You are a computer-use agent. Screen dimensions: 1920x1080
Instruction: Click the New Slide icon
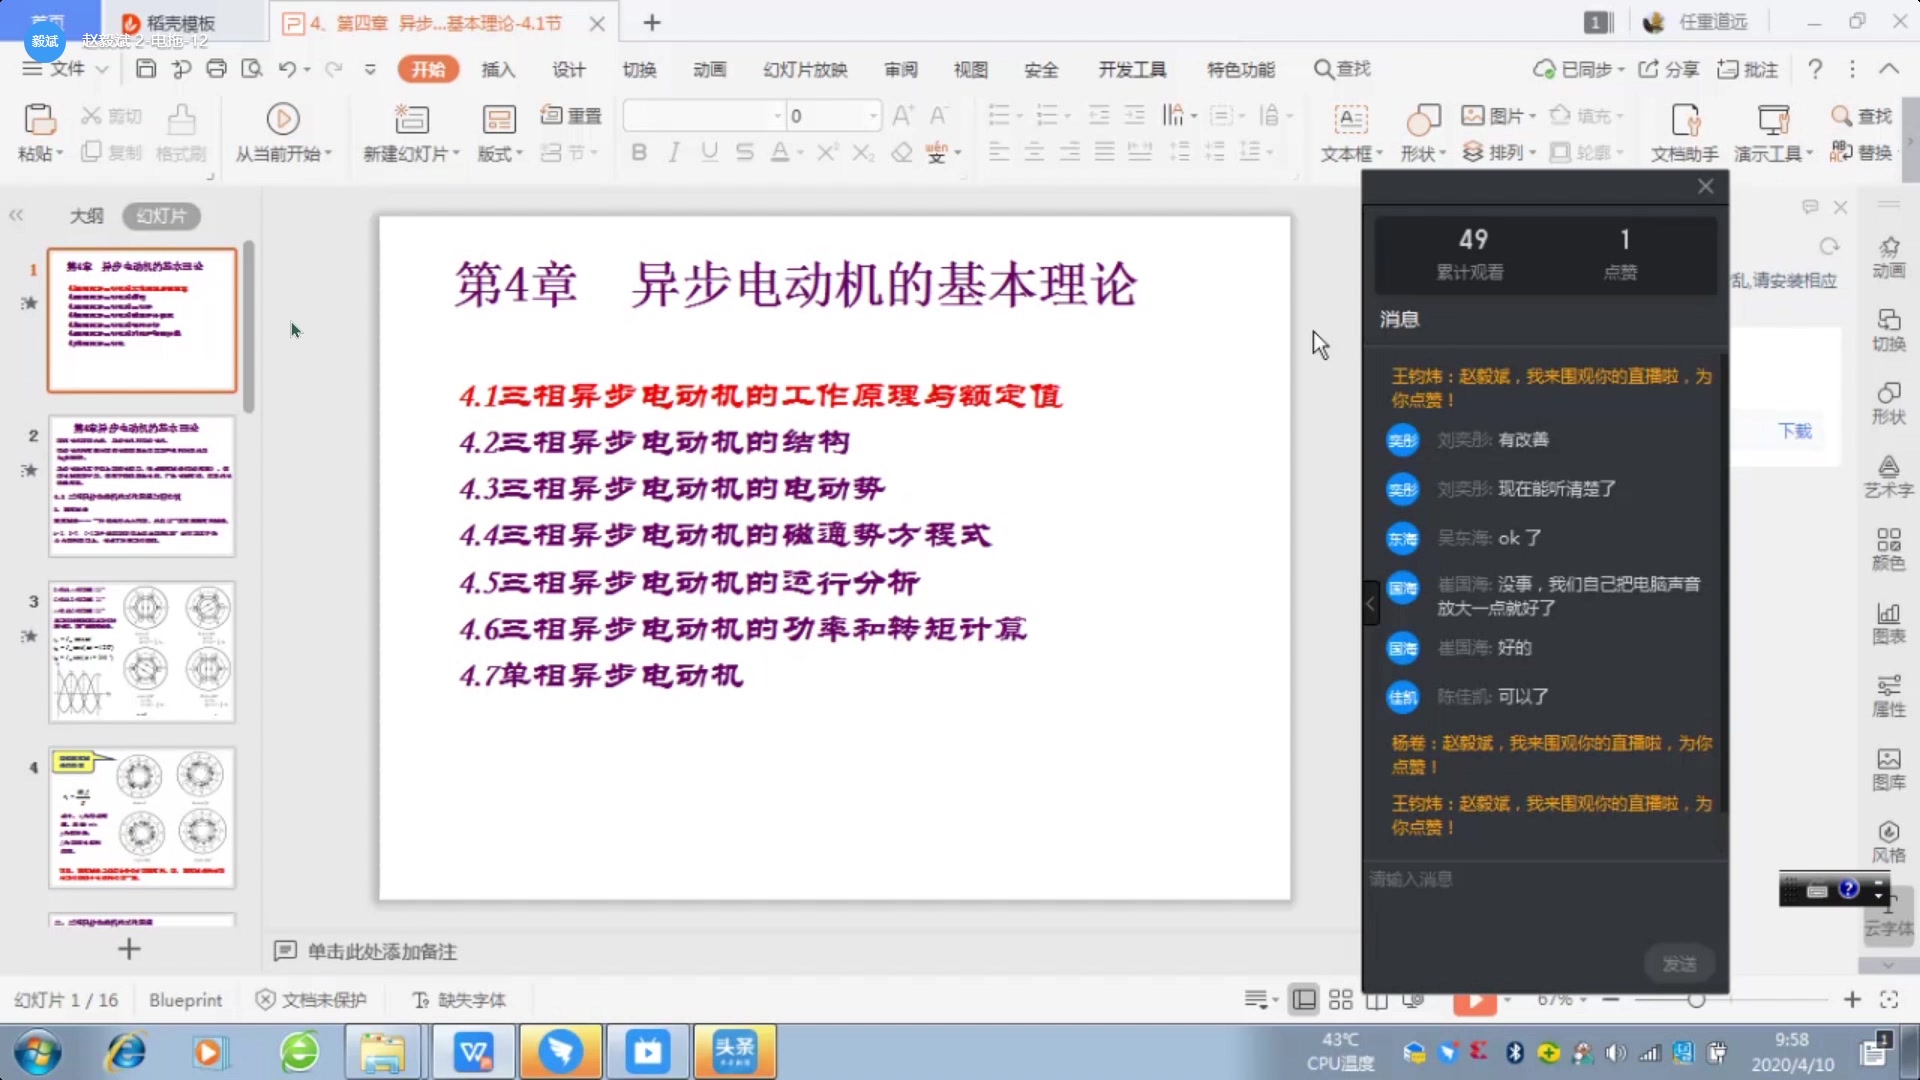click(411, 120)
